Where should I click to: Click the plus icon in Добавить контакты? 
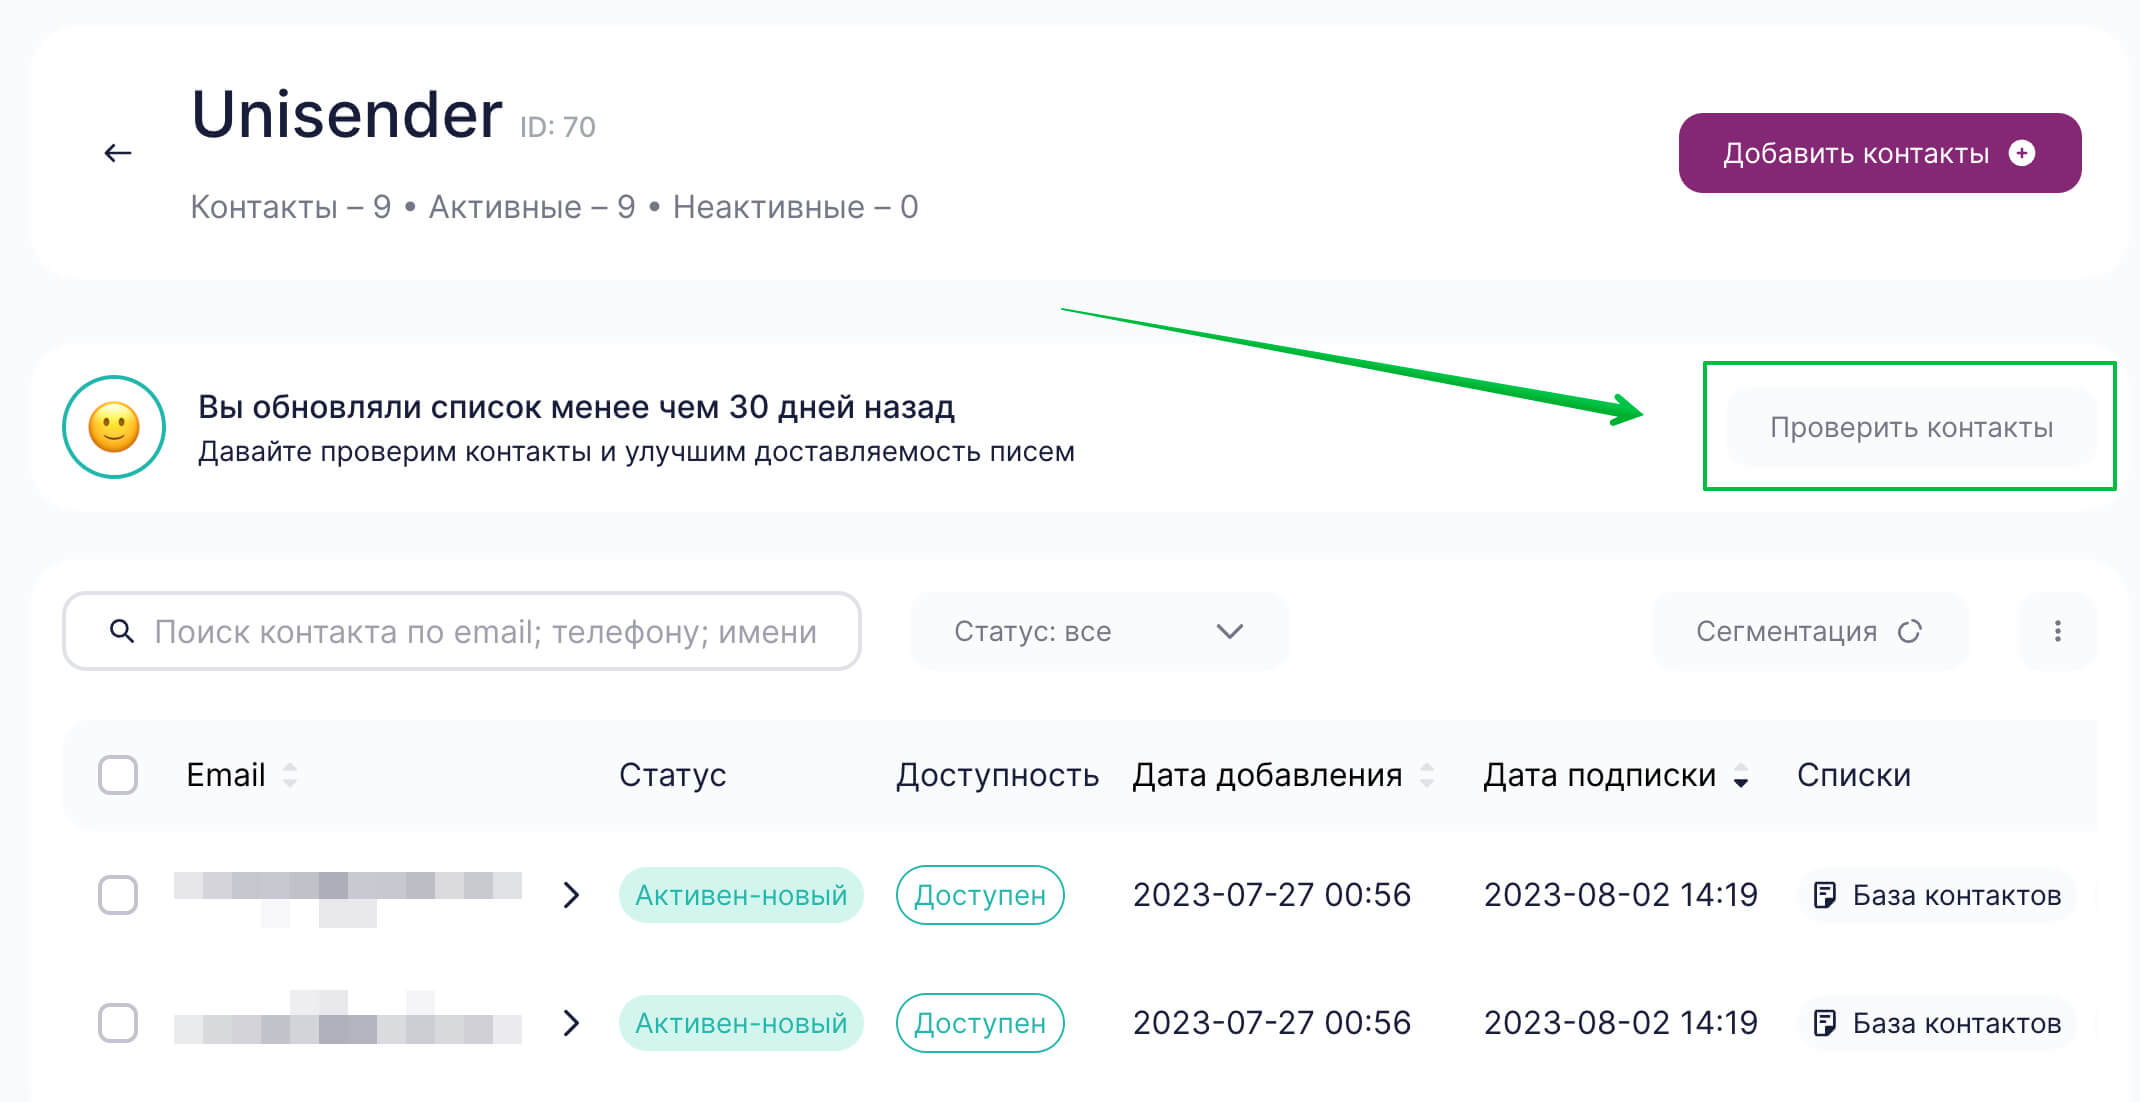pyautogui.click(x=2022, y=153)
